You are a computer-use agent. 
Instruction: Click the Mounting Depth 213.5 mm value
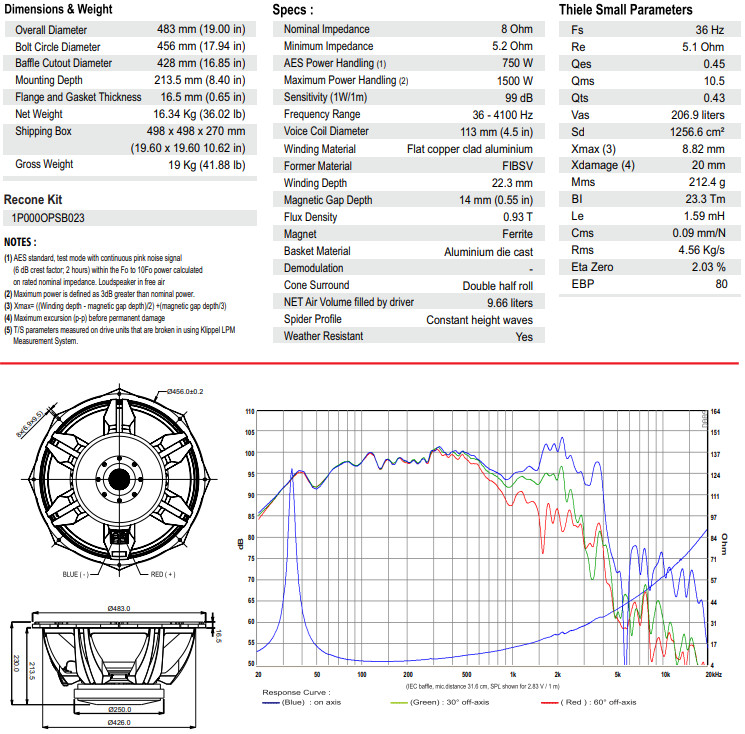tap(200, 80)
